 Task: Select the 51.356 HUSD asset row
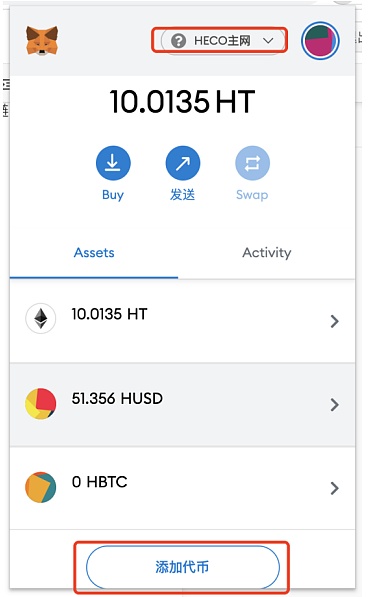pos(182,404)
